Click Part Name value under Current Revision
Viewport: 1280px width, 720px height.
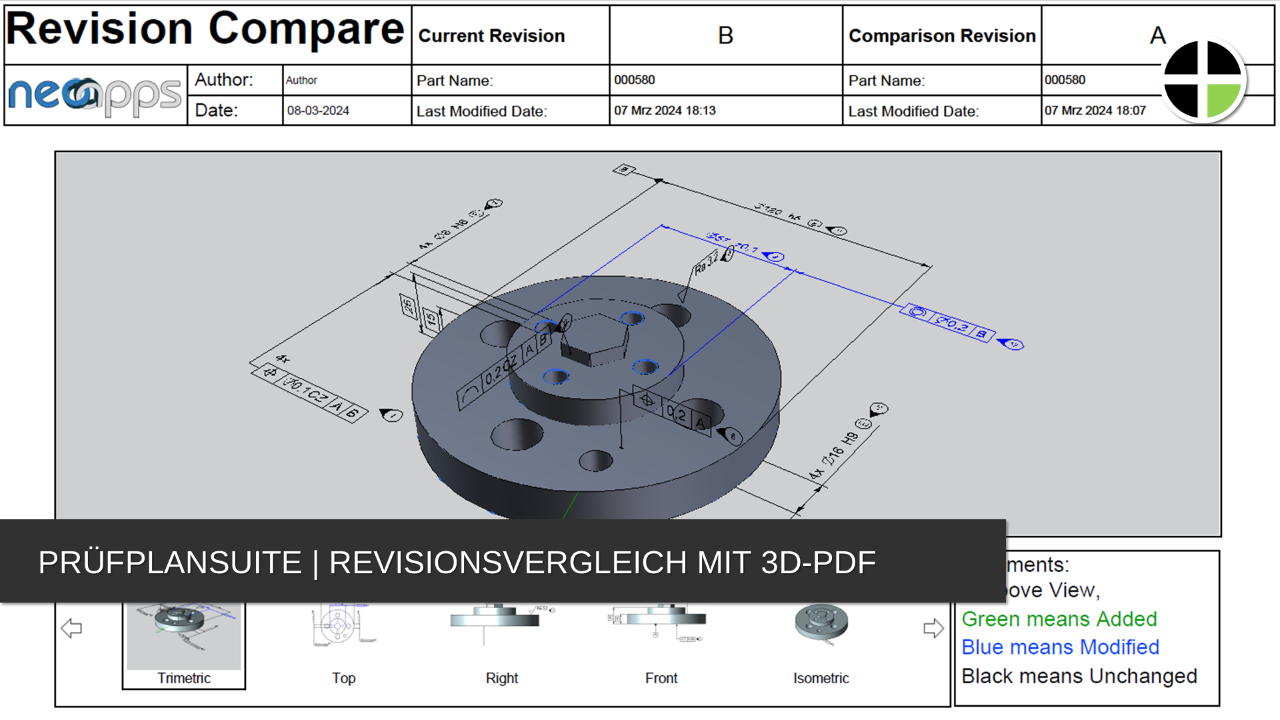coord(635,79)
